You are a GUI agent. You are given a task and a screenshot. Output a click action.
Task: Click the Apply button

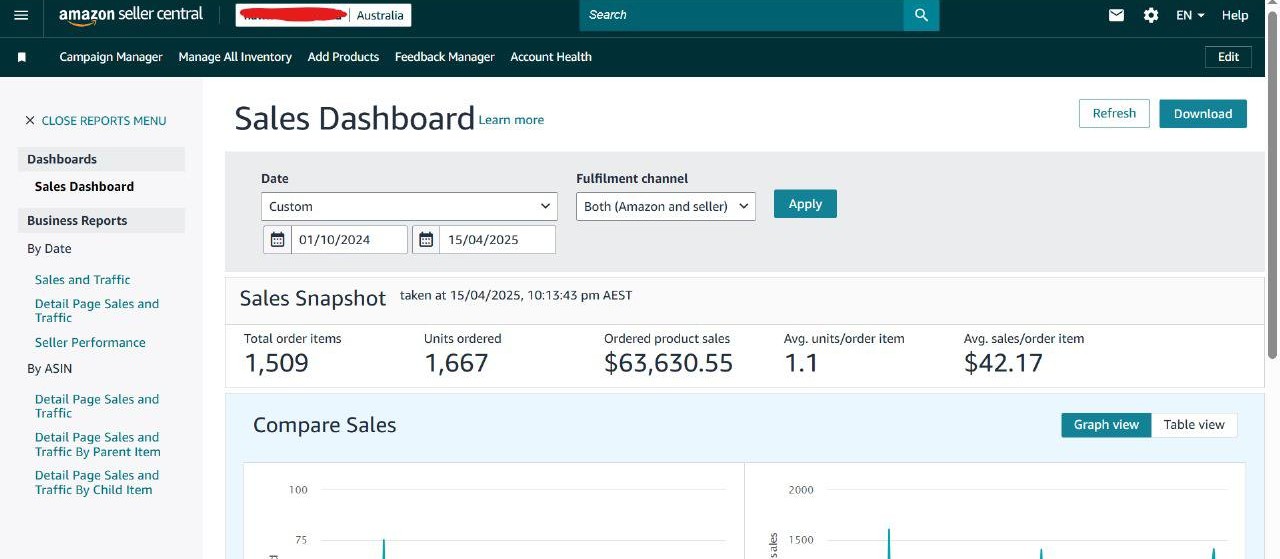(x=805, y=204)
